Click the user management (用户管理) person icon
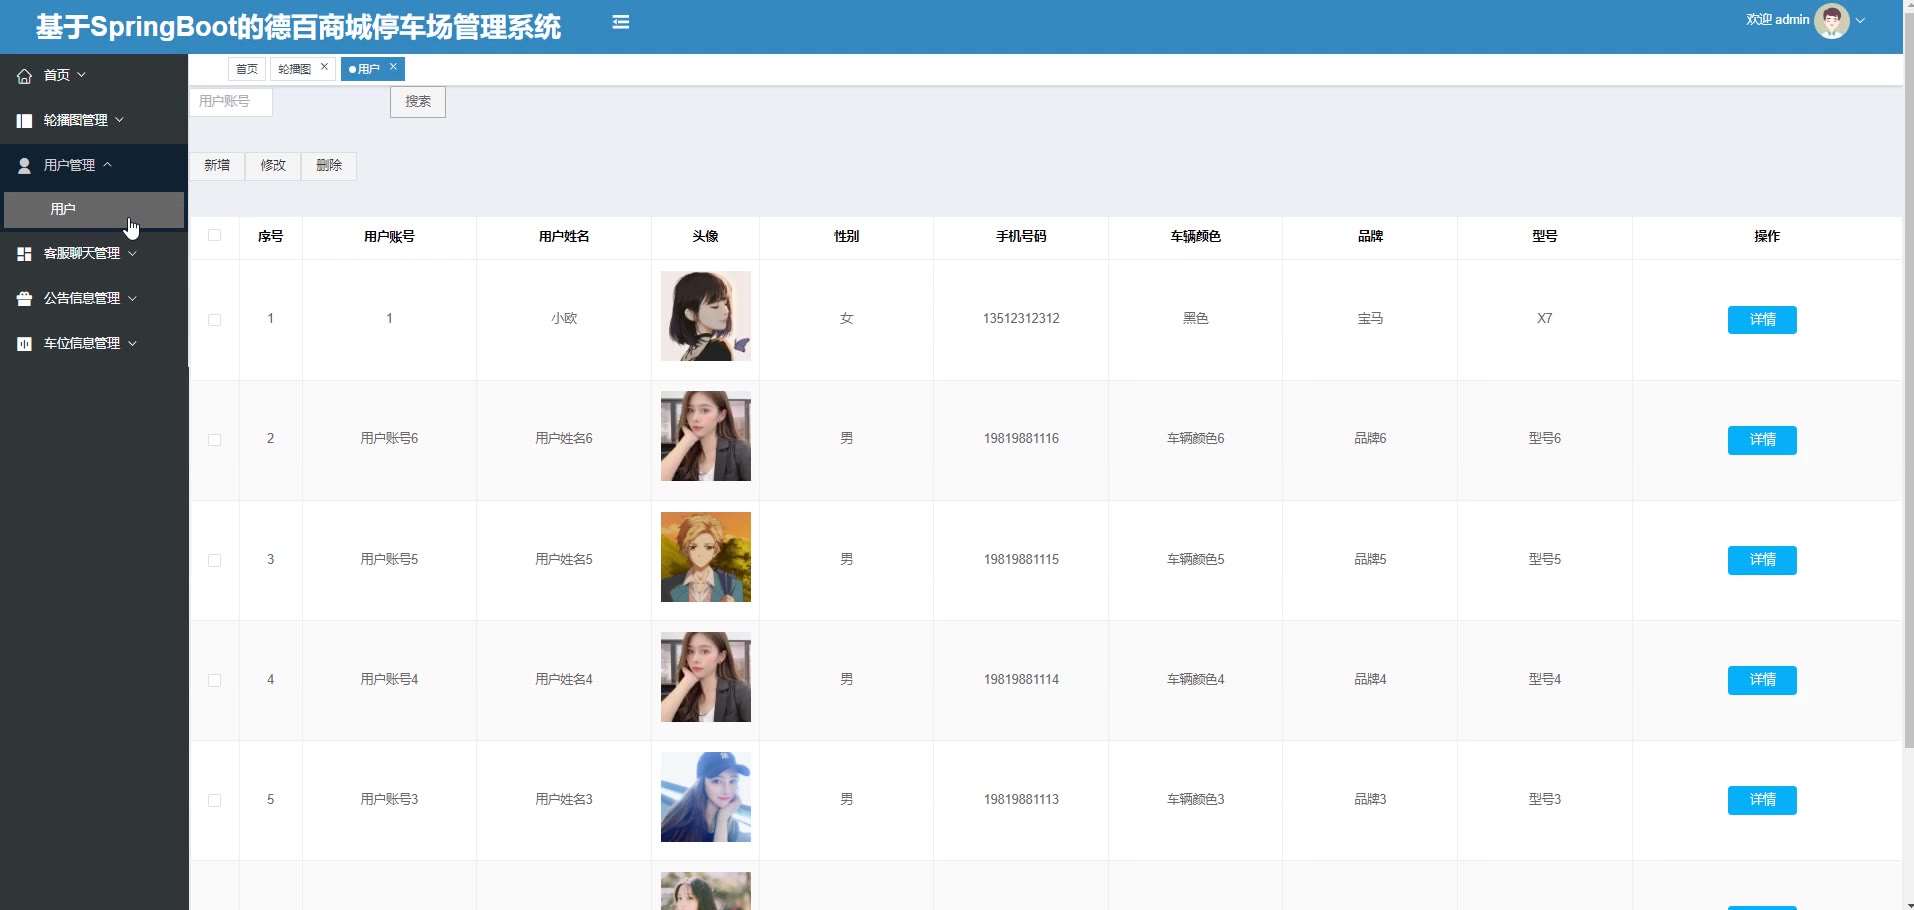The width and height of the screenshot is (1914, 910). click(24, 166)
